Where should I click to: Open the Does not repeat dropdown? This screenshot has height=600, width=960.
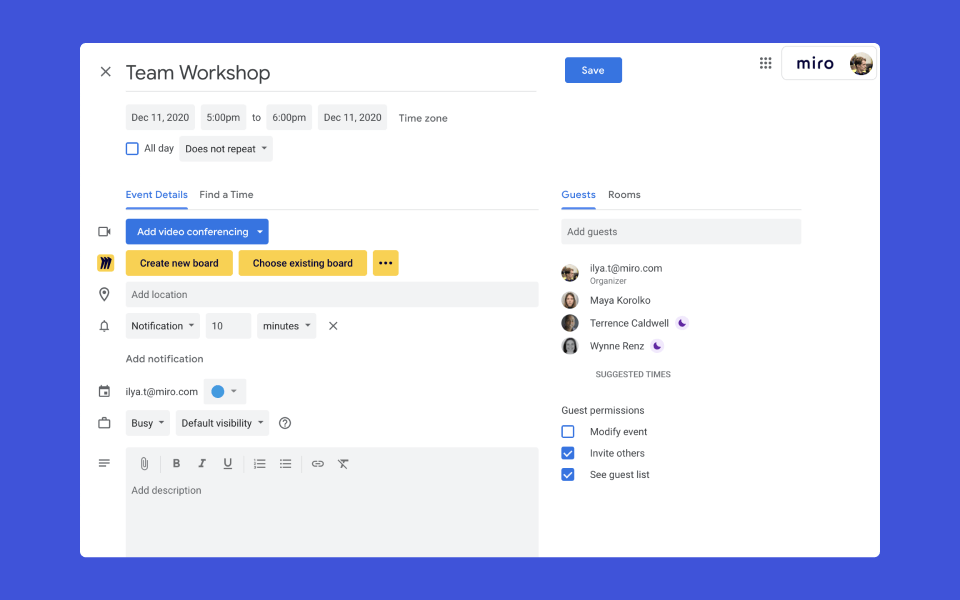point(226,149)
